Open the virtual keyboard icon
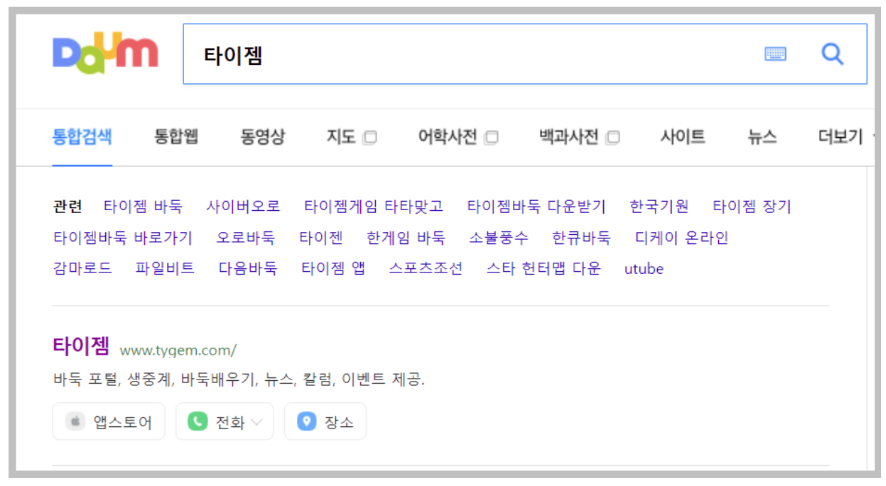 (775, 54)
